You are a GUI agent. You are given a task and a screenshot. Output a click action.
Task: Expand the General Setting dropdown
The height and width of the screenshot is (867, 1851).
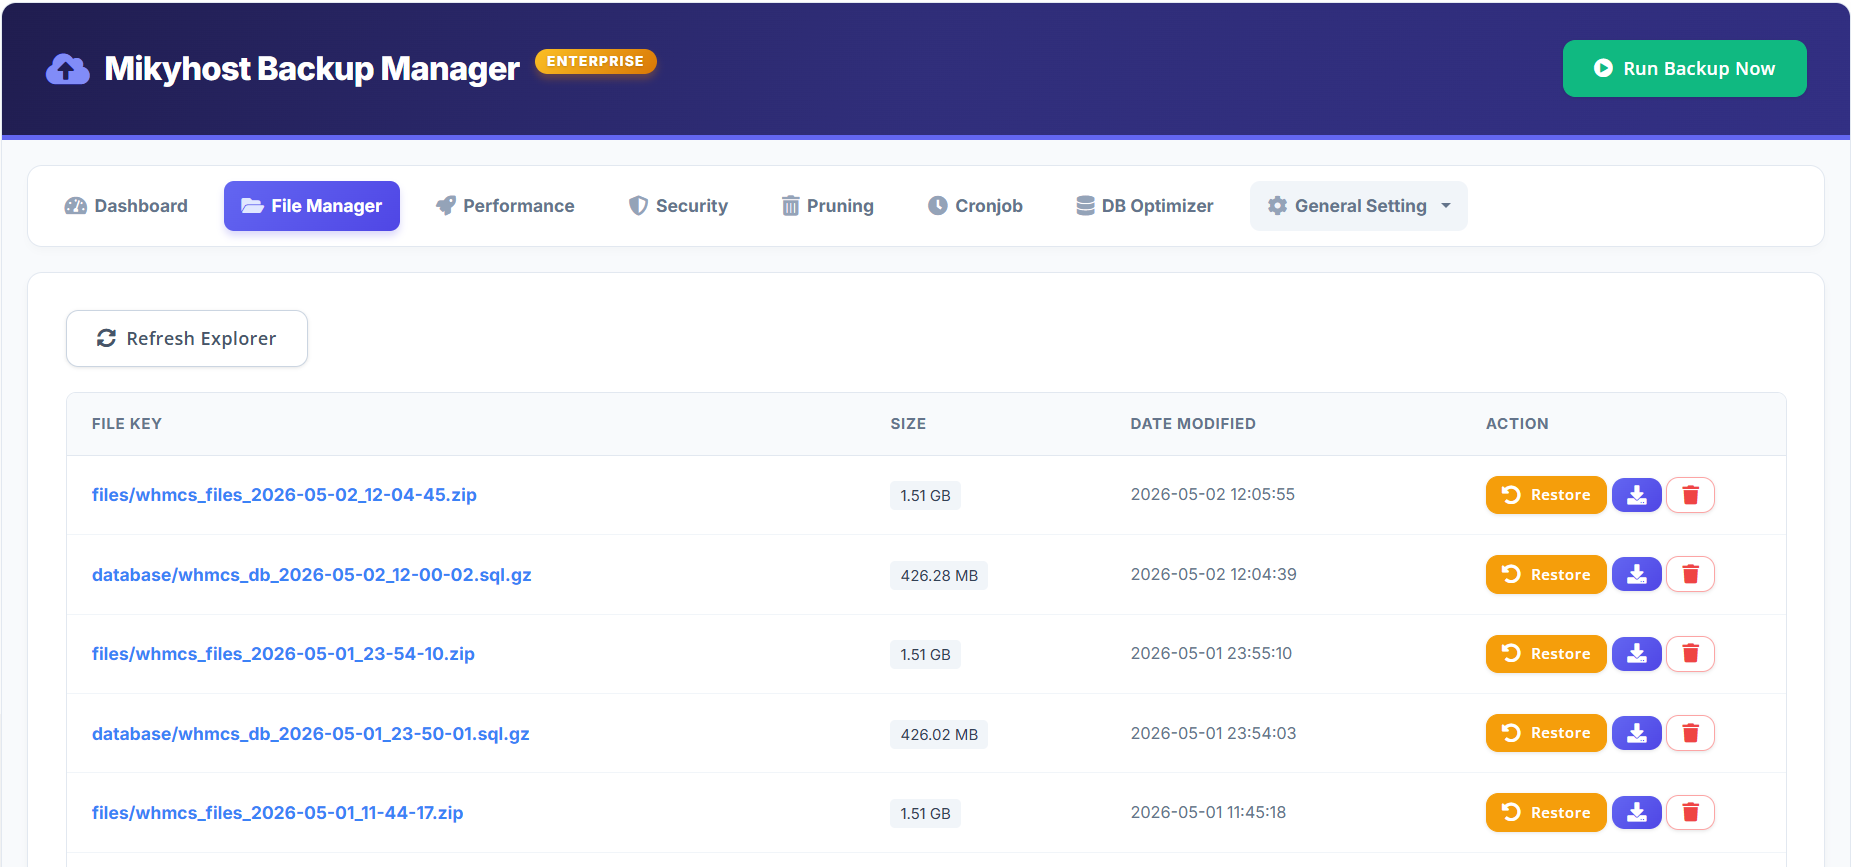[x=1358, y=206]
